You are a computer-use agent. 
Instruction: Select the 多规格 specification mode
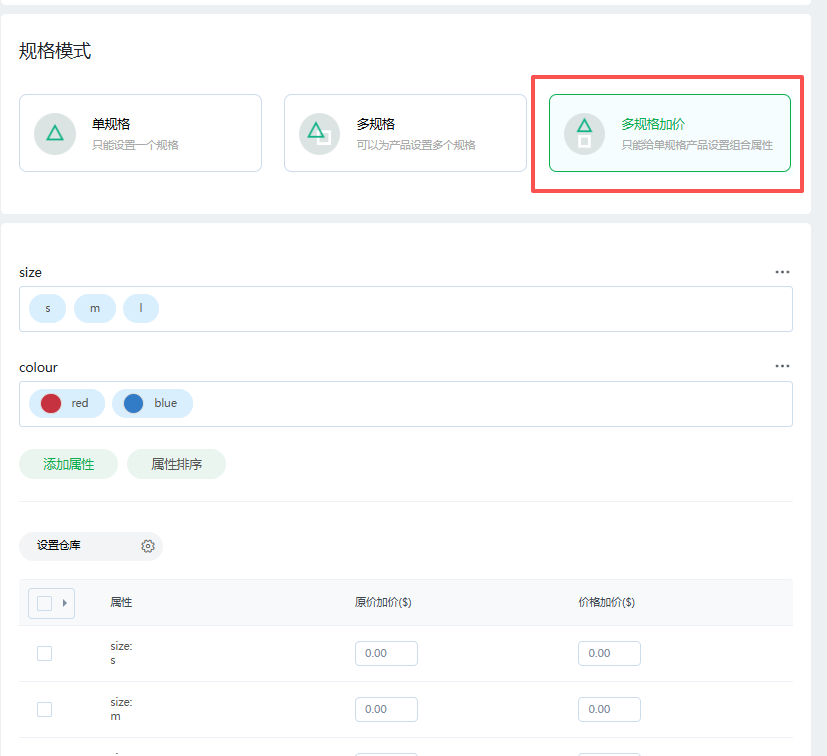(405, 133)
